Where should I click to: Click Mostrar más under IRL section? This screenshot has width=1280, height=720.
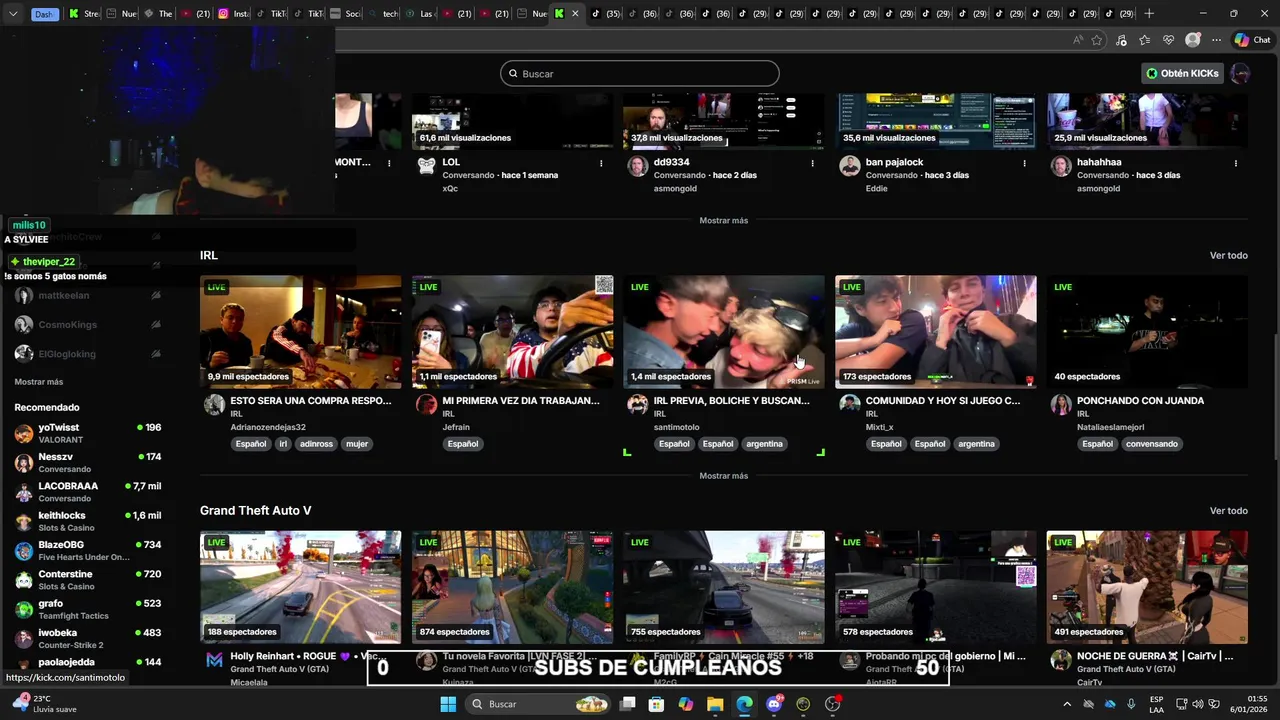click(724, 476)
